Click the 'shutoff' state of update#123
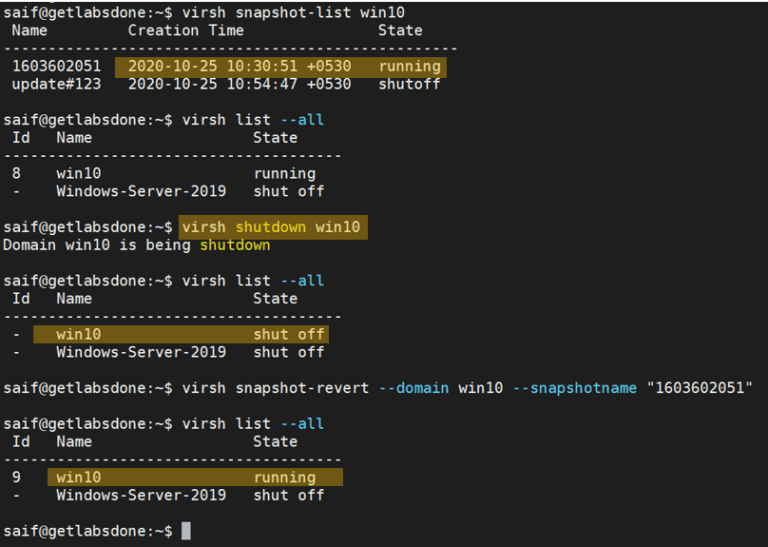The image size is (768, 547). tap(409, 84)
